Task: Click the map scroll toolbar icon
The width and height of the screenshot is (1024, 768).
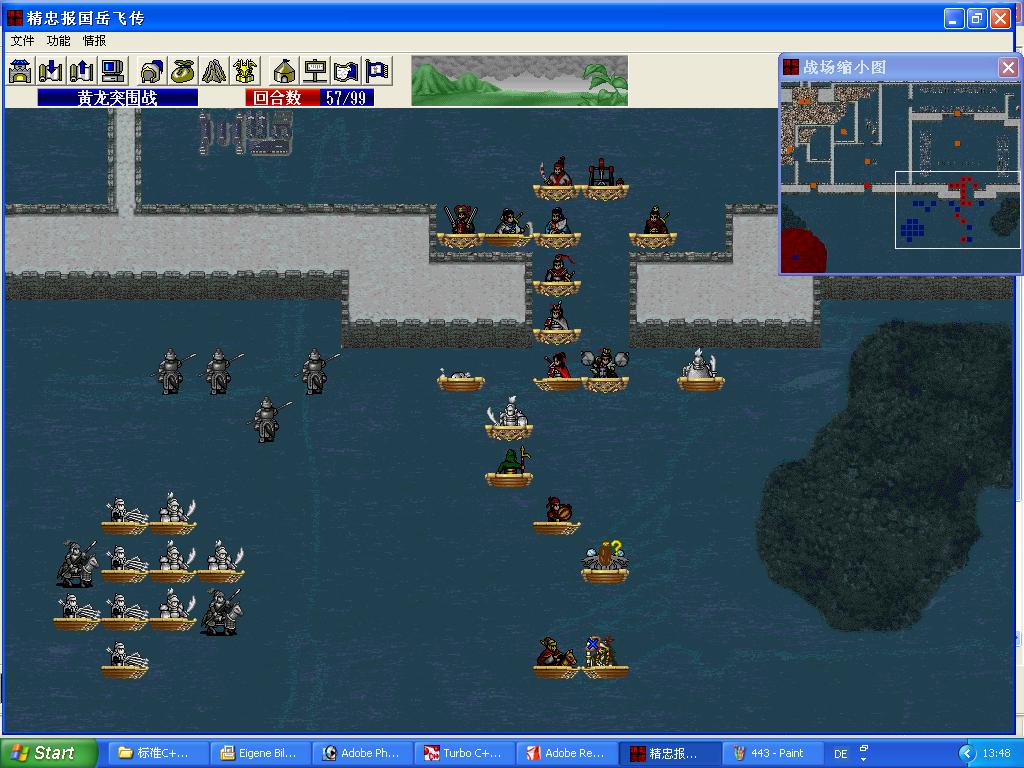Action: (346, 71)
